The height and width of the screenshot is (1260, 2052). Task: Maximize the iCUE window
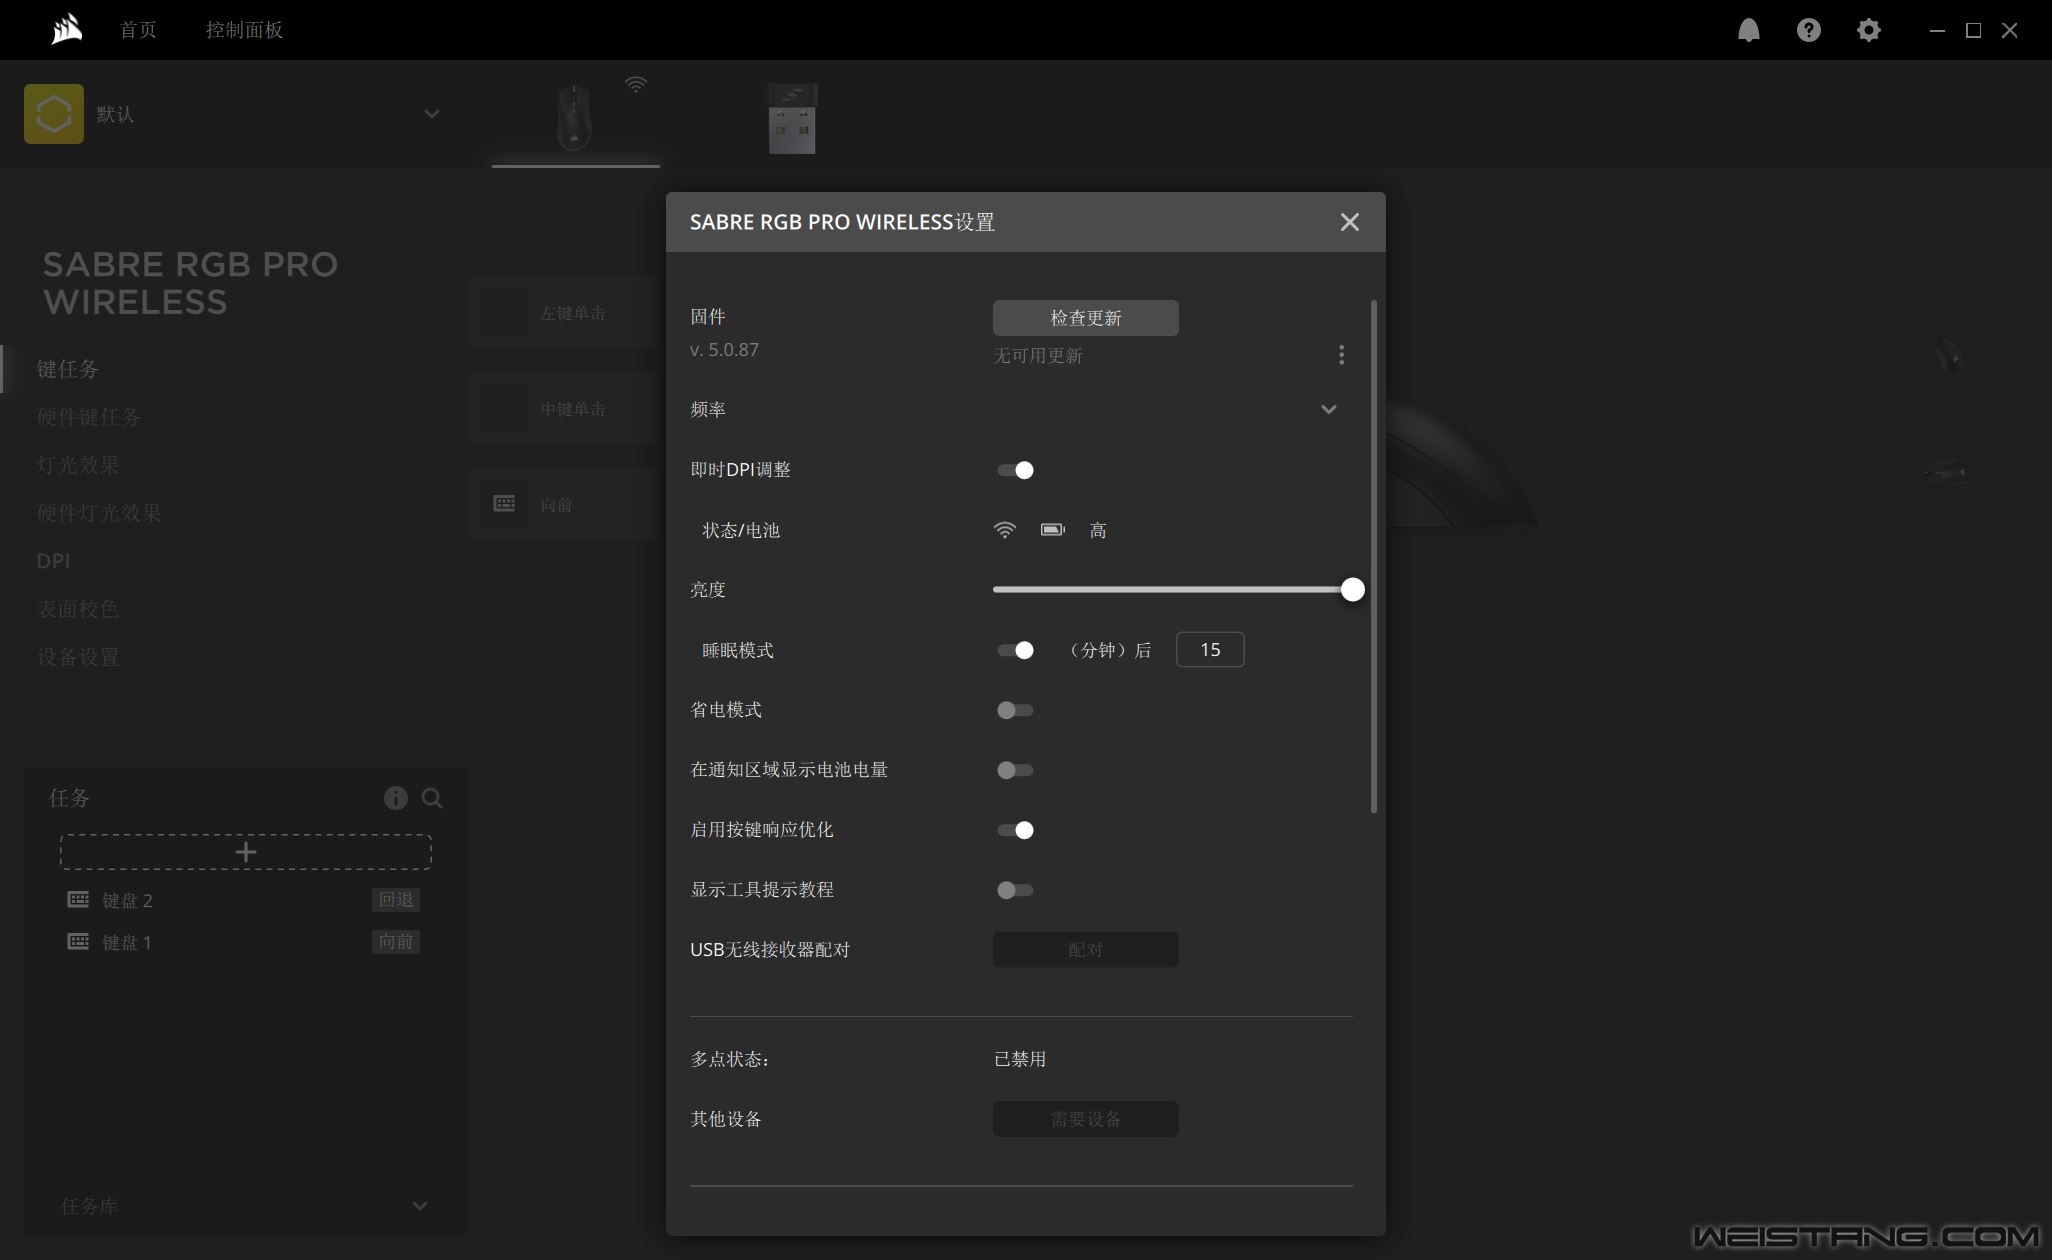pos(1973,30)
